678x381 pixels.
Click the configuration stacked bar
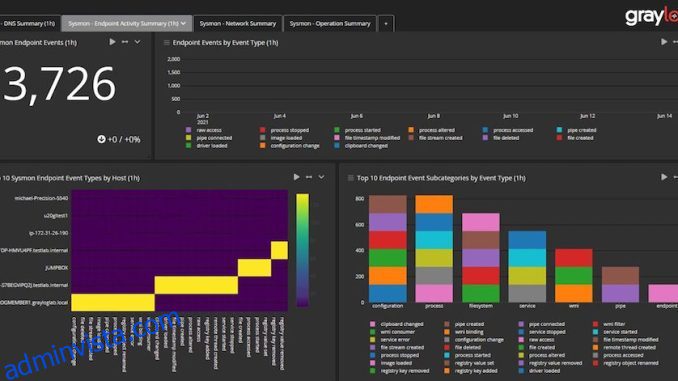tap(388, 249)
